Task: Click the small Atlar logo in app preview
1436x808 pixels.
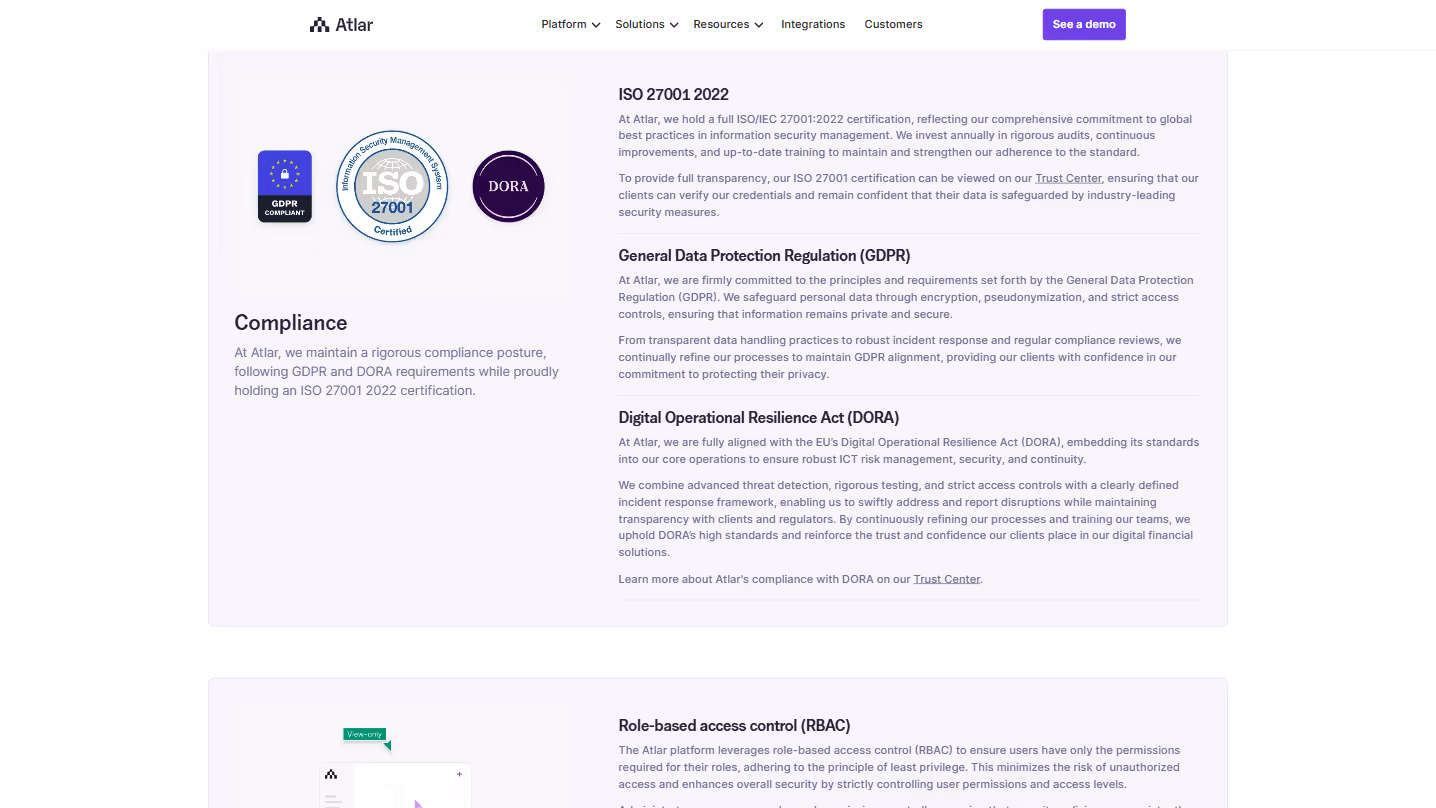Action: pos(331,774)
